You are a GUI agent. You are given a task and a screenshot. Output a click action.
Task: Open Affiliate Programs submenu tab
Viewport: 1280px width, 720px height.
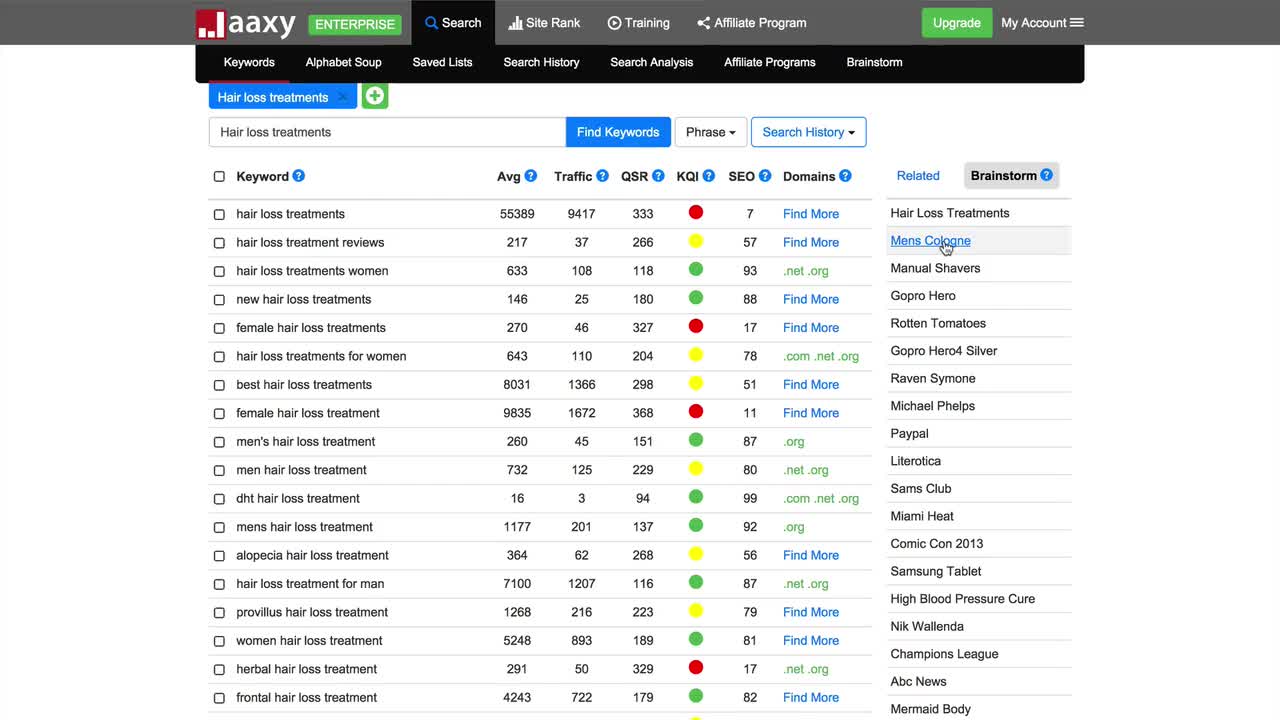pyautogui.click(x=769, y=62)
